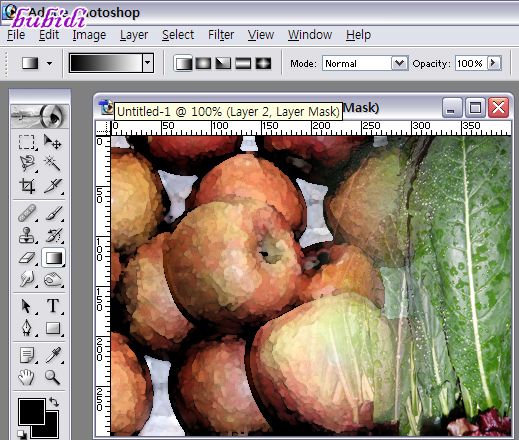Open the Filter menu

tap(221, 35)
